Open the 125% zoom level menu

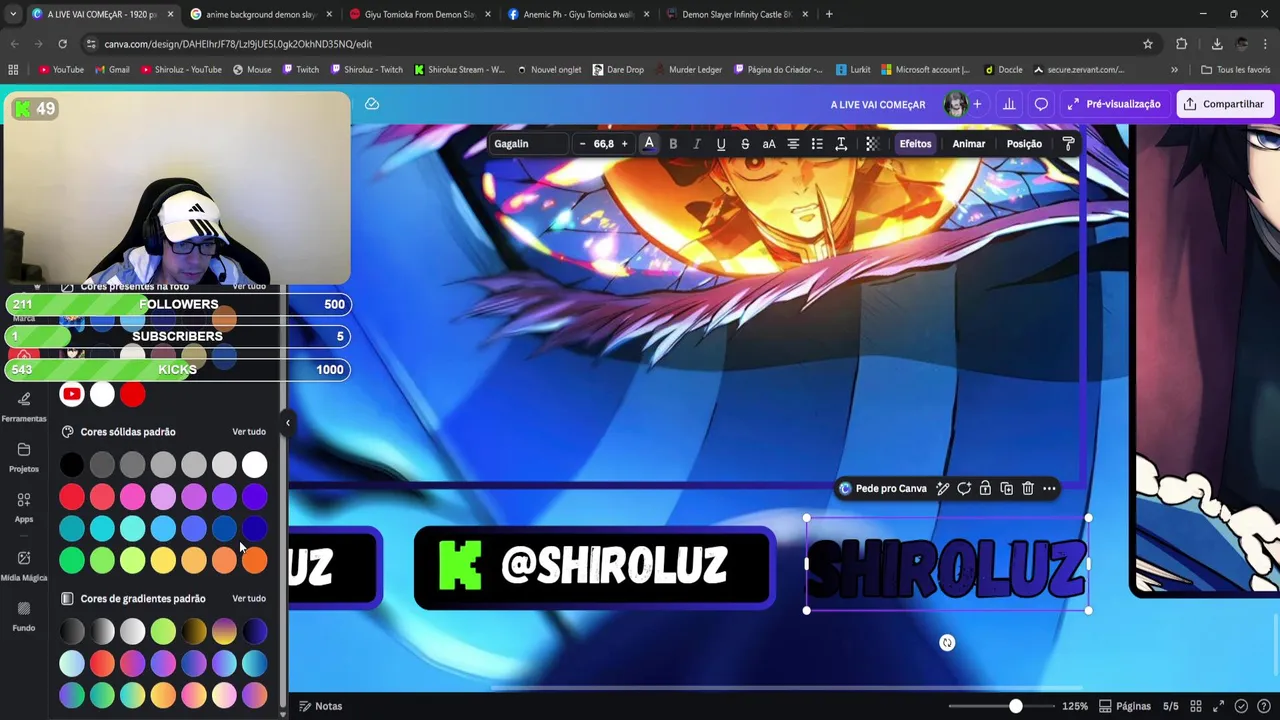(x=1075, y=706)
